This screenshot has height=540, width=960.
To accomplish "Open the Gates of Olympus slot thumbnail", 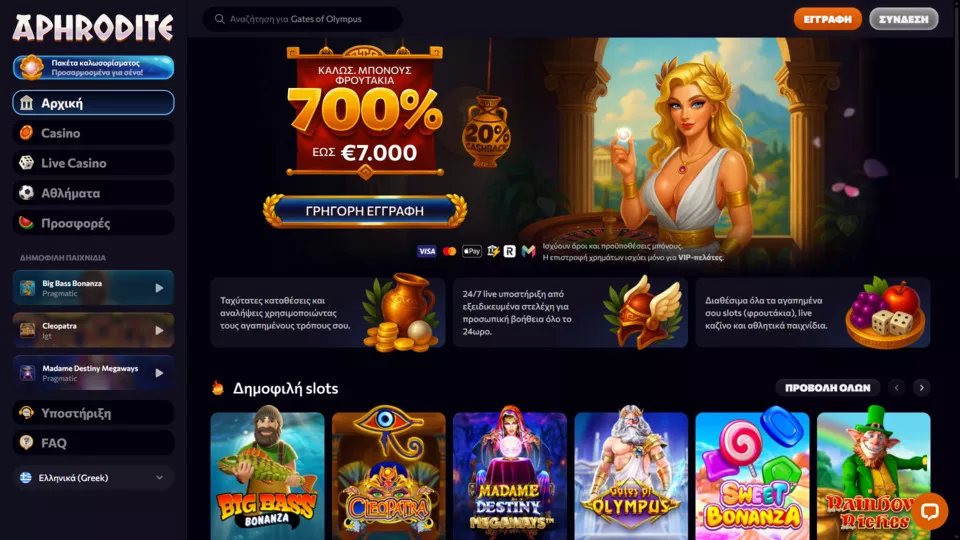I will 631,476.
